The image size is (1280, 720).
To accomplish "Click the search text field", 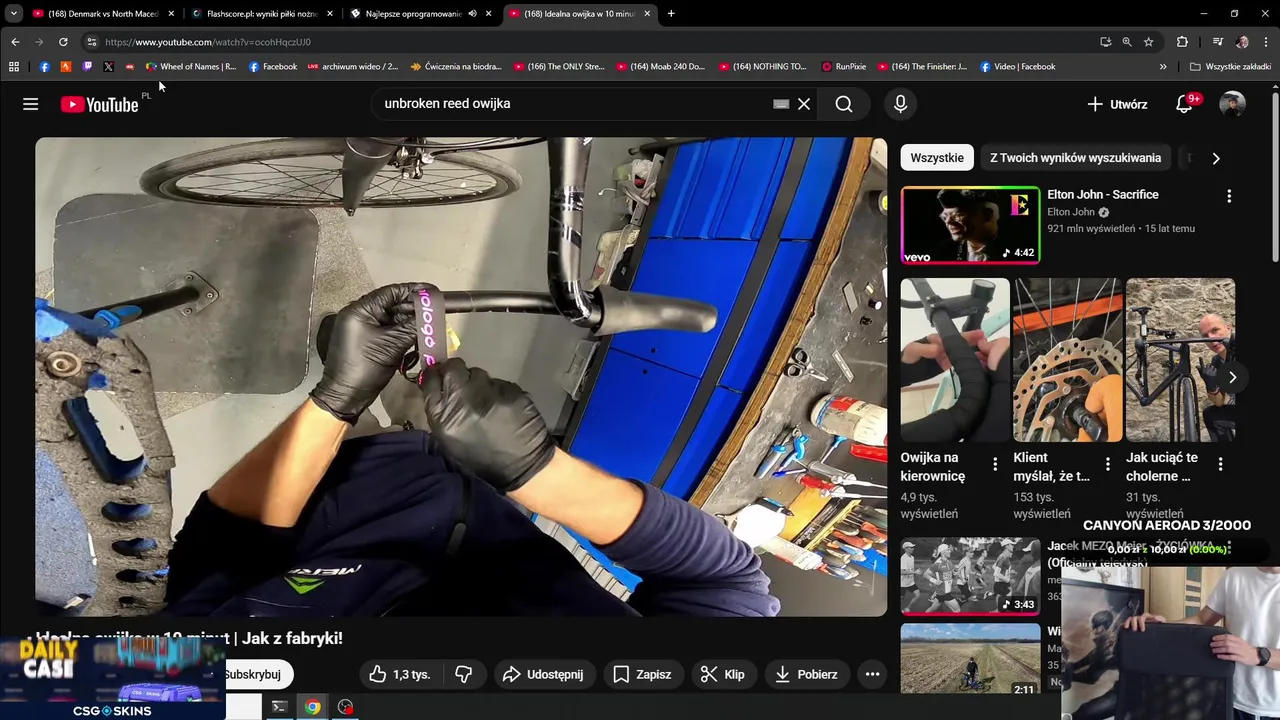I will (x=575, y=104).
